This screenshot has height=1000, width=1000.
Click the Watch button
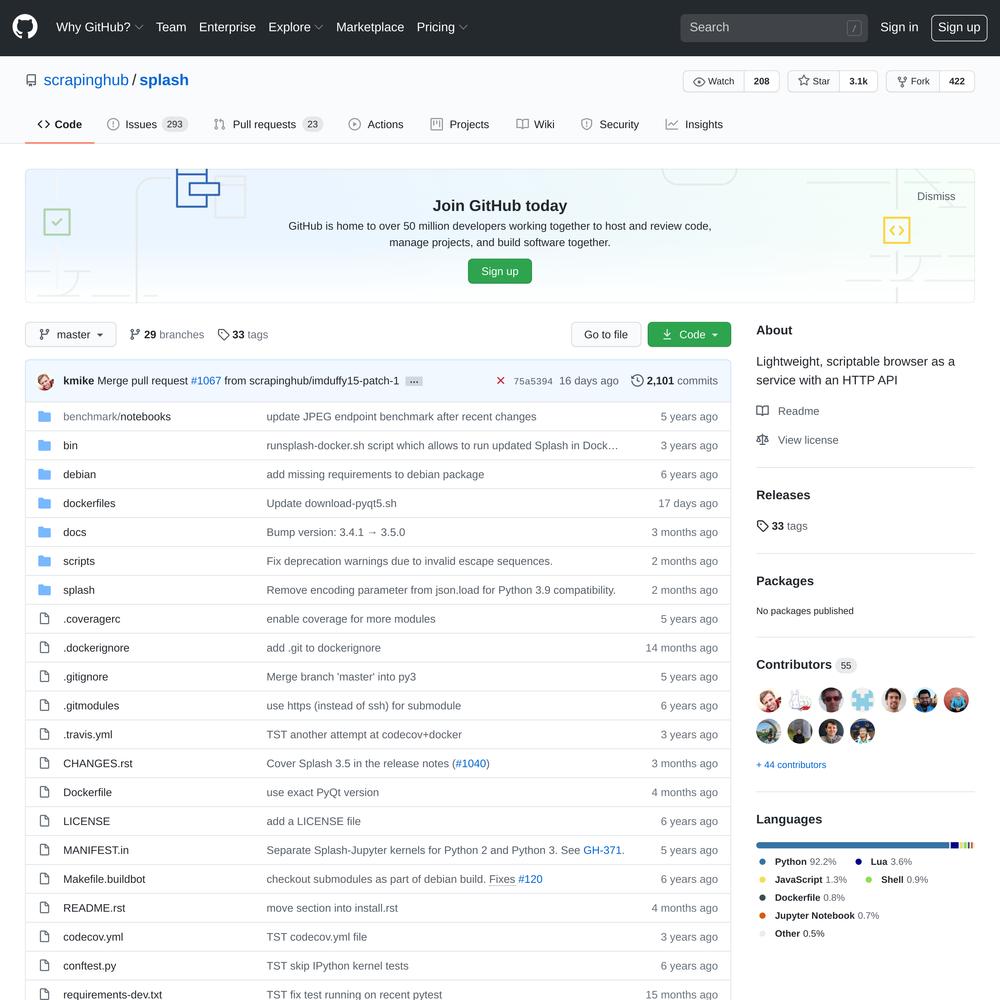pos(714,82)
